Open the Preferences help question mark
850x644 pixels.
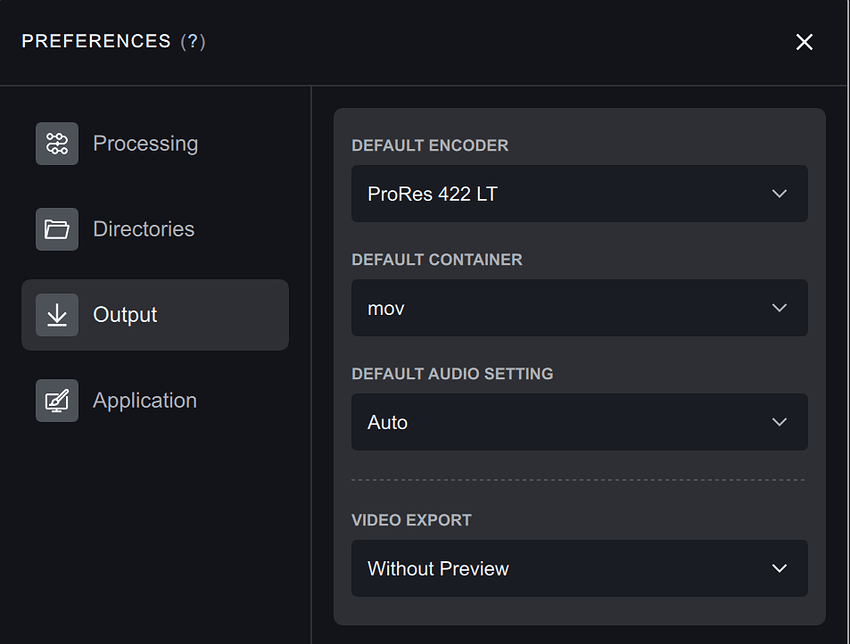click(x=193, y=42)
